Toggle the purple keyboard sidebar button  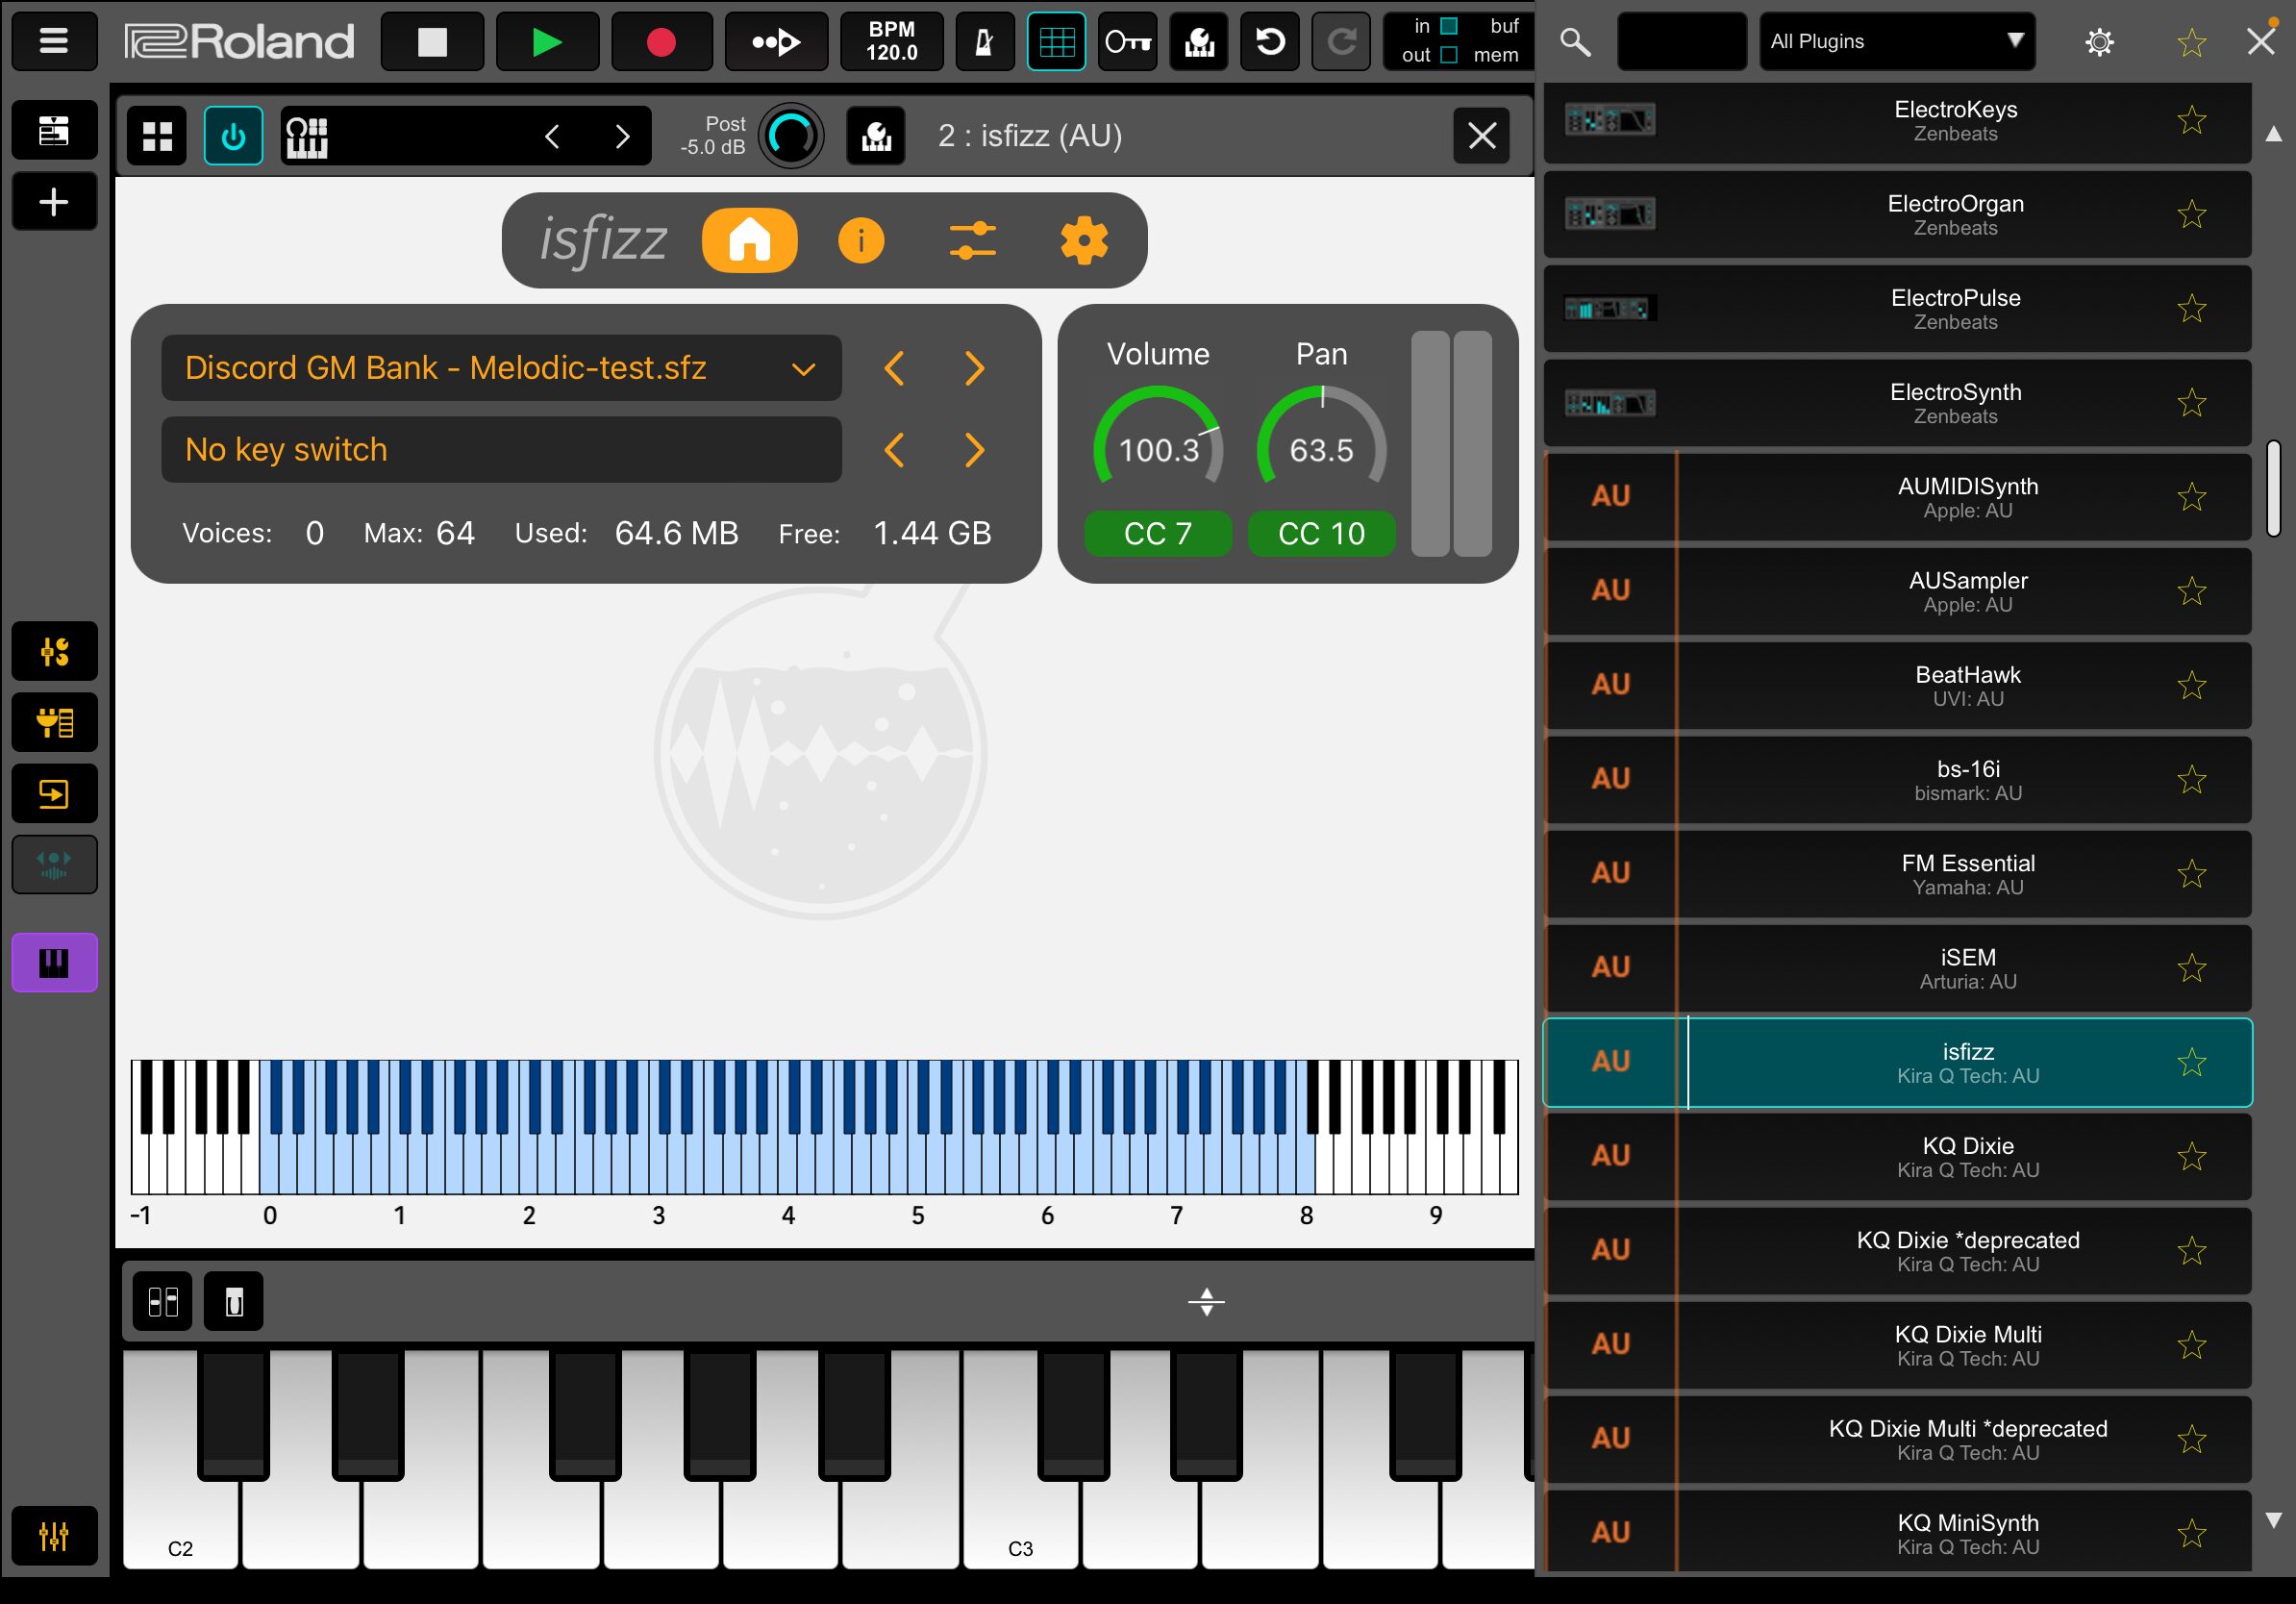point(54,963)
